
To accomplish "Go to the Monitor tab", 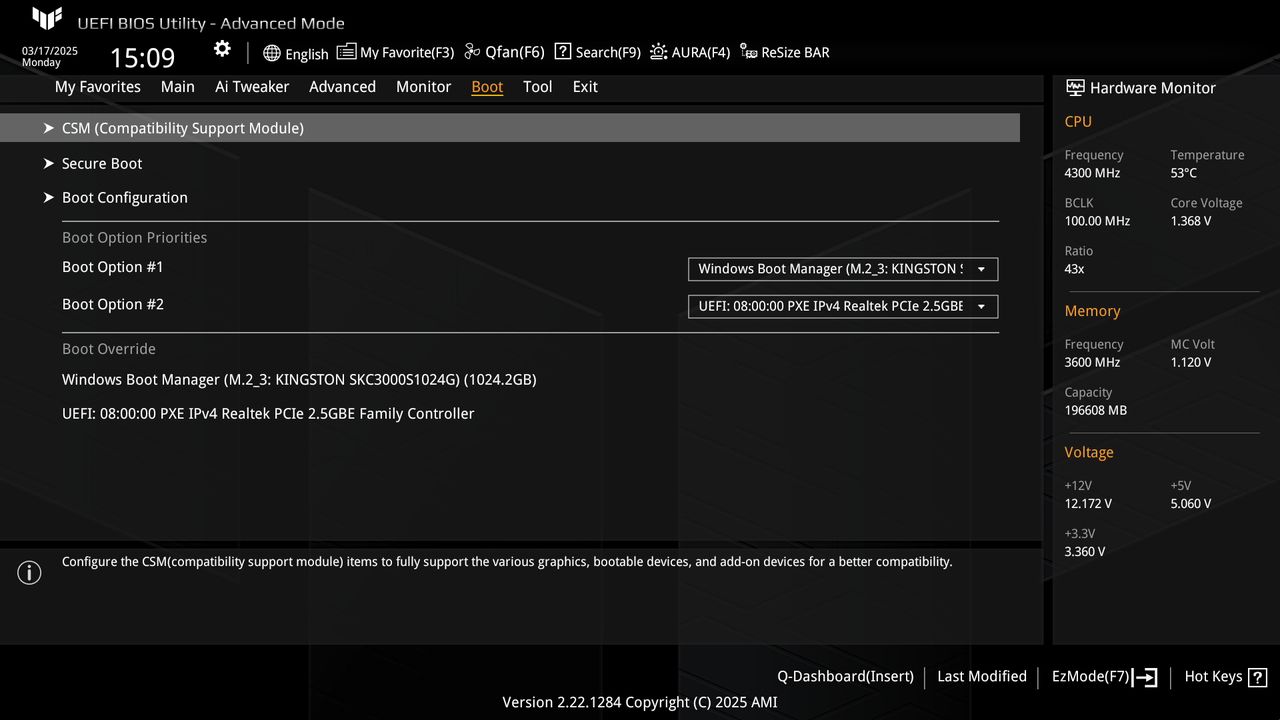I will [x=423, y=87].
